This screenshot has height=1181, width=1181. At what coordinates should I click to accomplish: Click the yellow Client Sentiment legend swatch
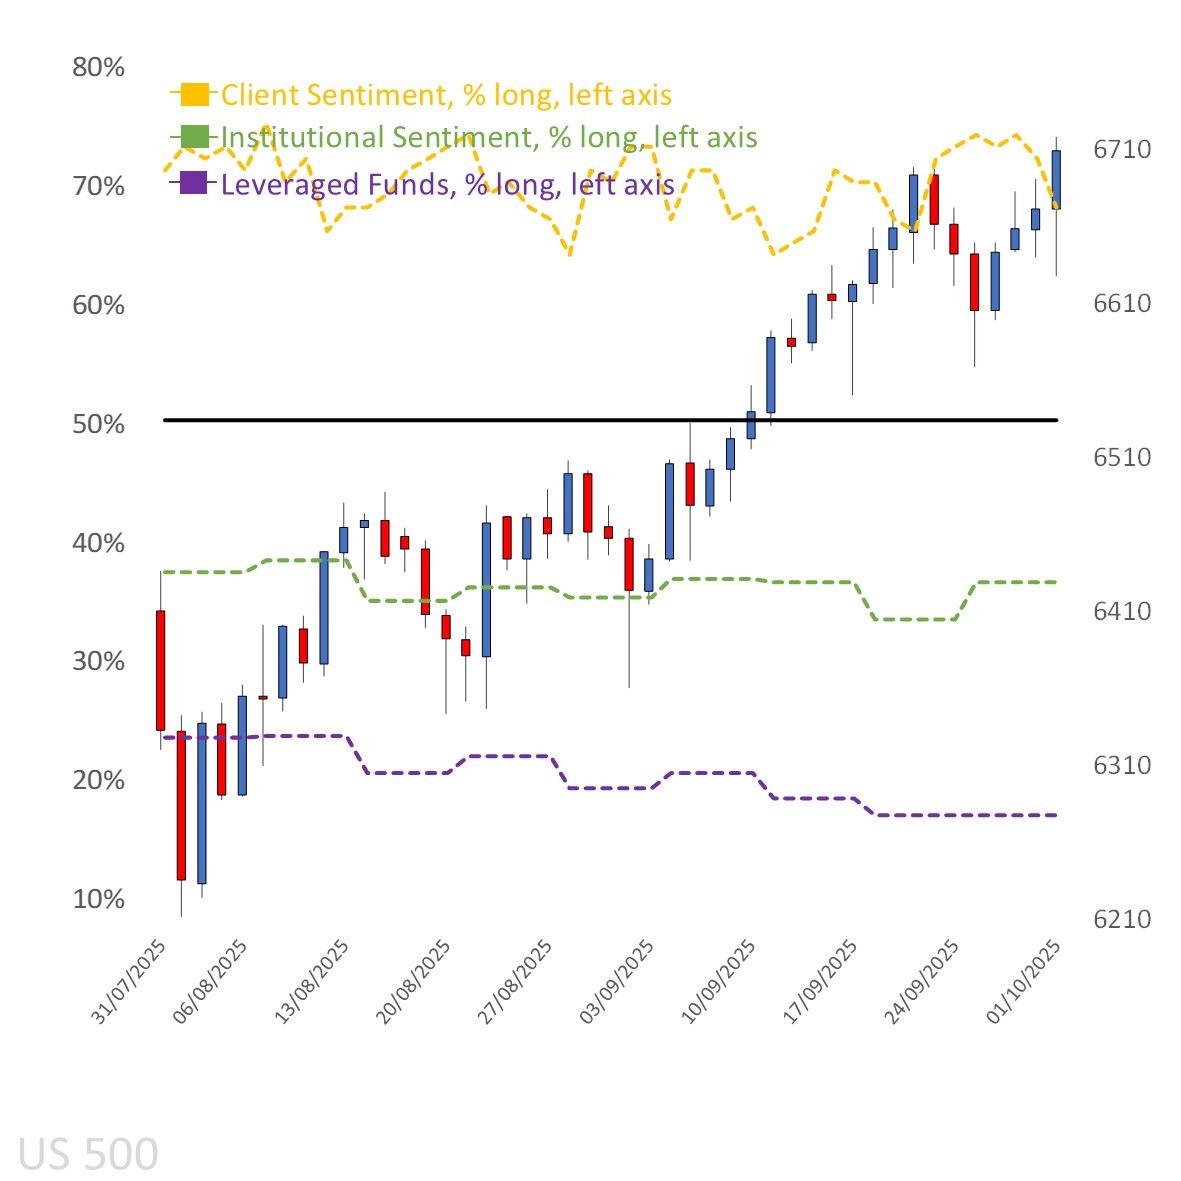[195, 95]
